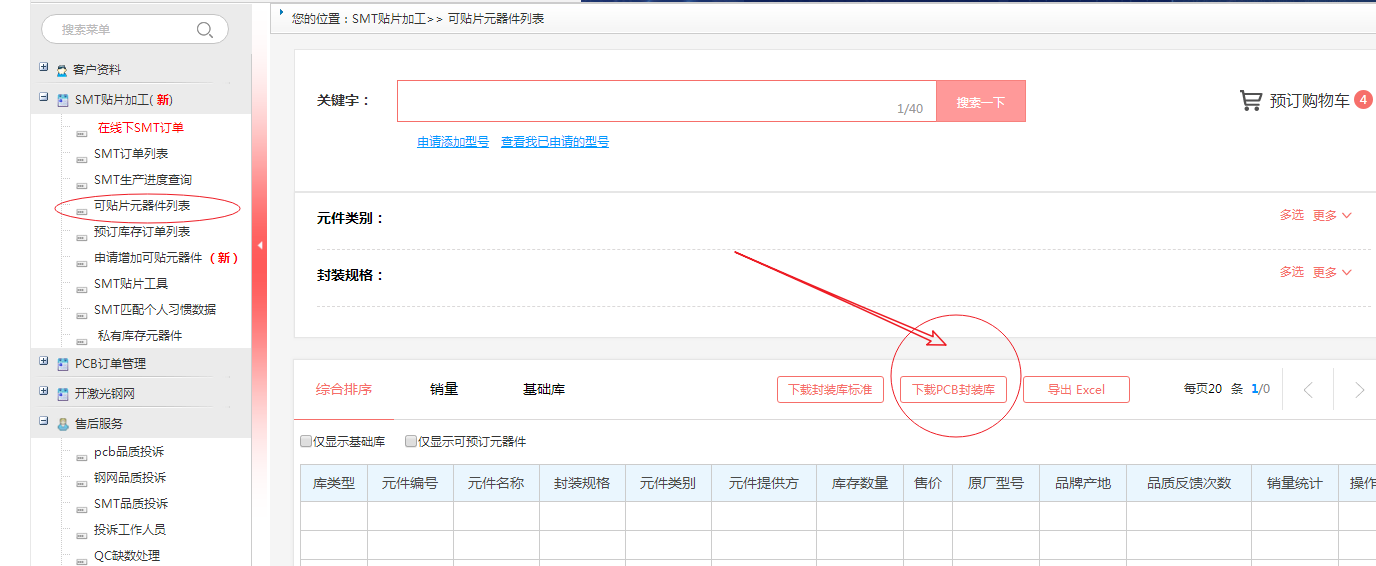
Task: Open the 申请添加型号 link
Action: pyautogui.click(x=453, y=142)
